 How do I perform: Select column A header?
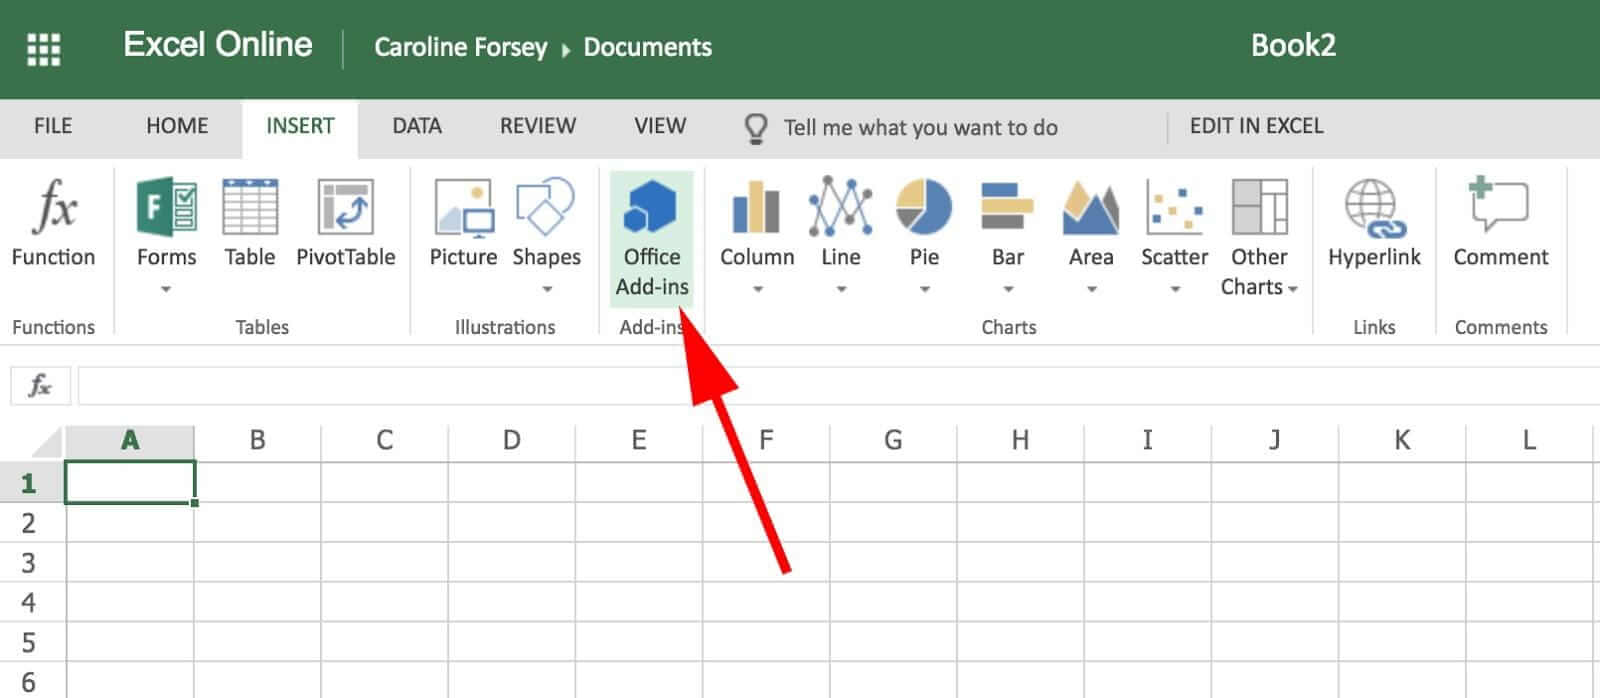130,440
